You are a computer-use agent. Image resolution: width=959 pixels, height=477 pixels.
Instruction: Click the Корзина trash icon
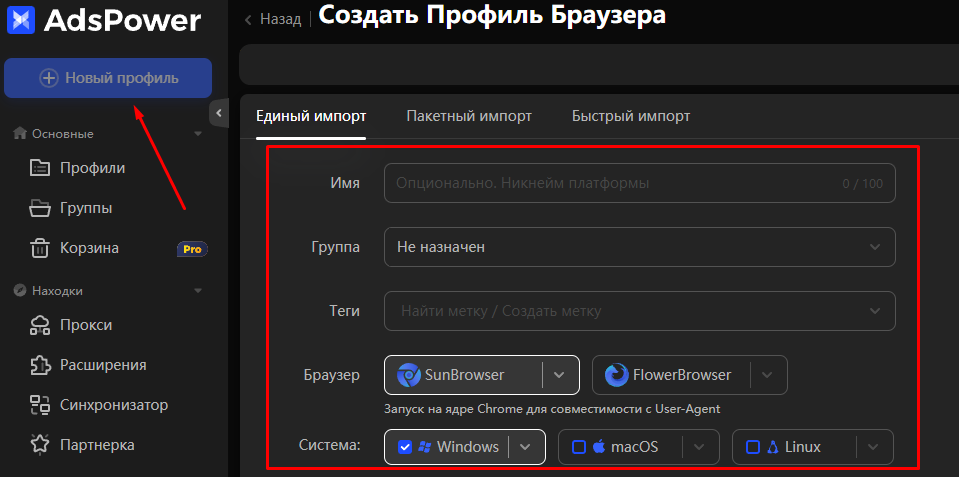click(x=40, y=248)
